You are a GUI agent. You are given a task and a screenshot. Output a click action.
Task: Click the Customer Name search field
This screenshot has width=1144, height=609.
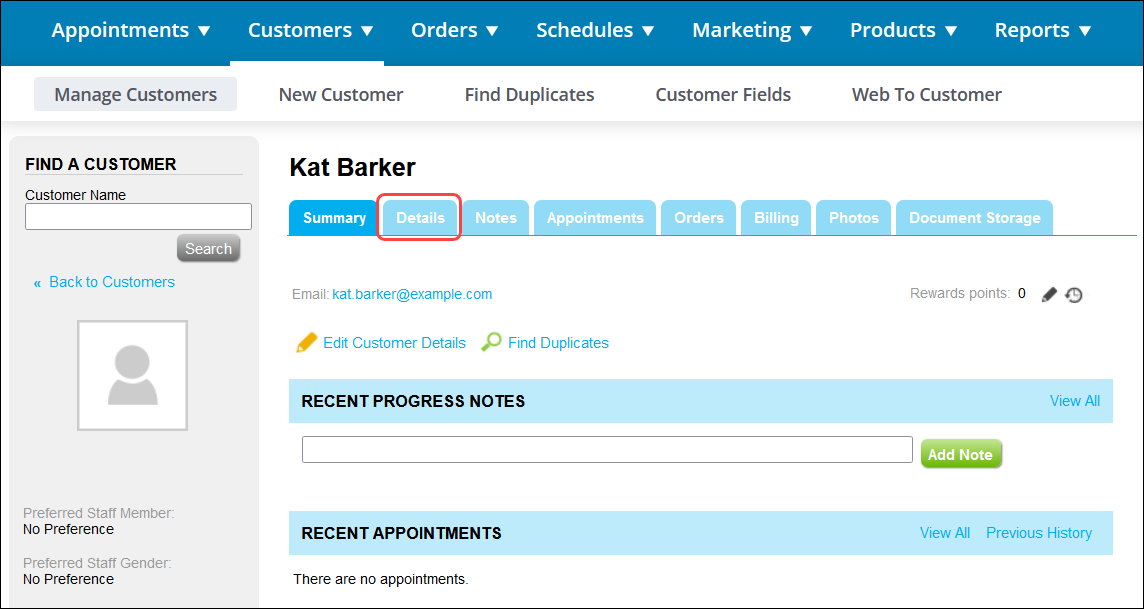coord(139,217)
